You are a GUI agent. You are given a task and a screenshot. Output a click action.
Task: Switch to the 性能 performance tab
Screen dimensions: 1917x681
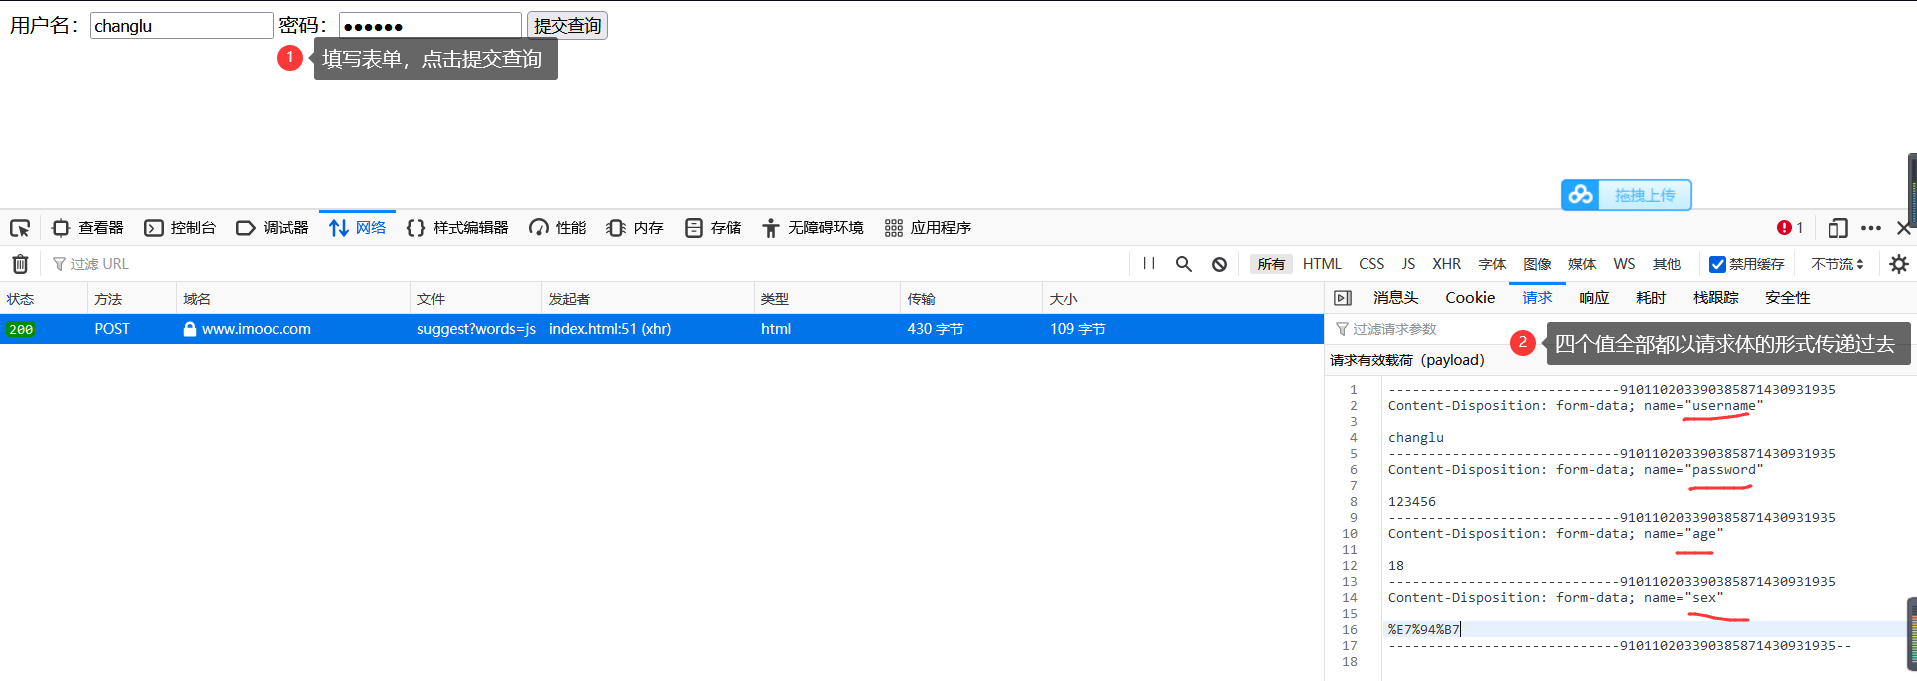558,228
